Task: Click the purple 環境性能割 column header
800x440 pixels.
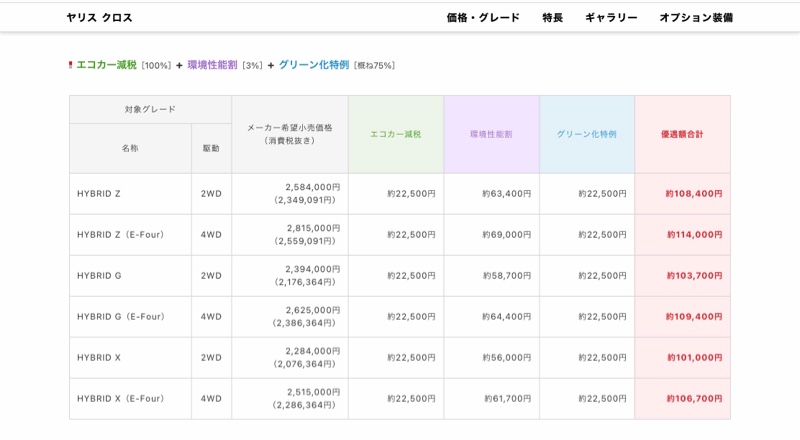Action: (491, 134)
